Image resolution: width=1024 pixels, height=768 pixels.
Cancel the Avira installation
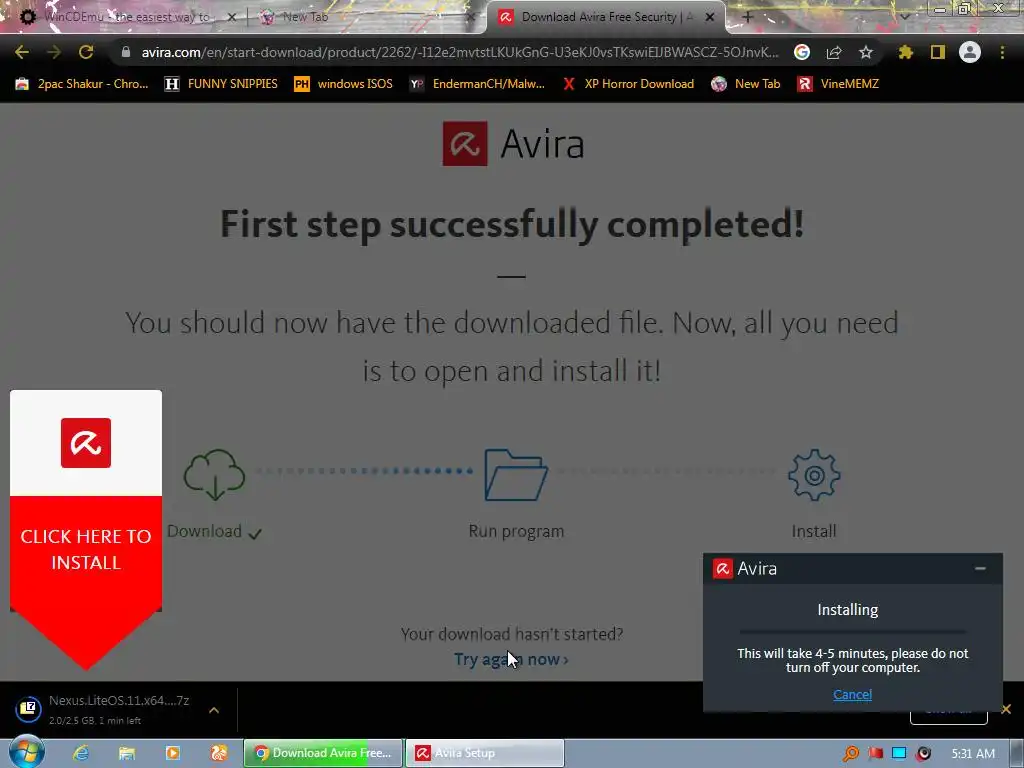click(x=852, y=694)
